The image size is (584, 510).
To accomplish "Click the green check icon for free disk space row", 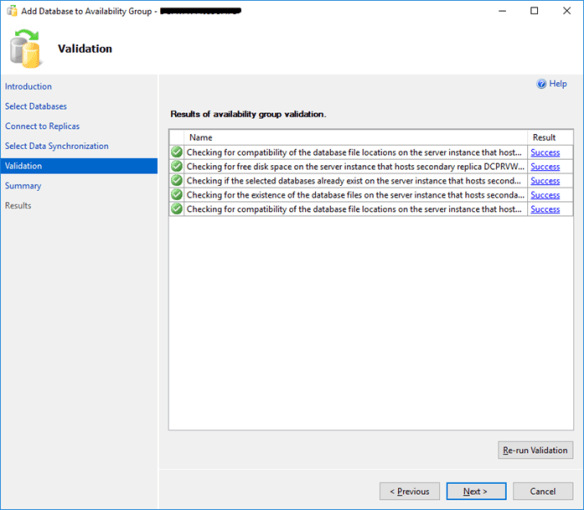I will 177,166.
